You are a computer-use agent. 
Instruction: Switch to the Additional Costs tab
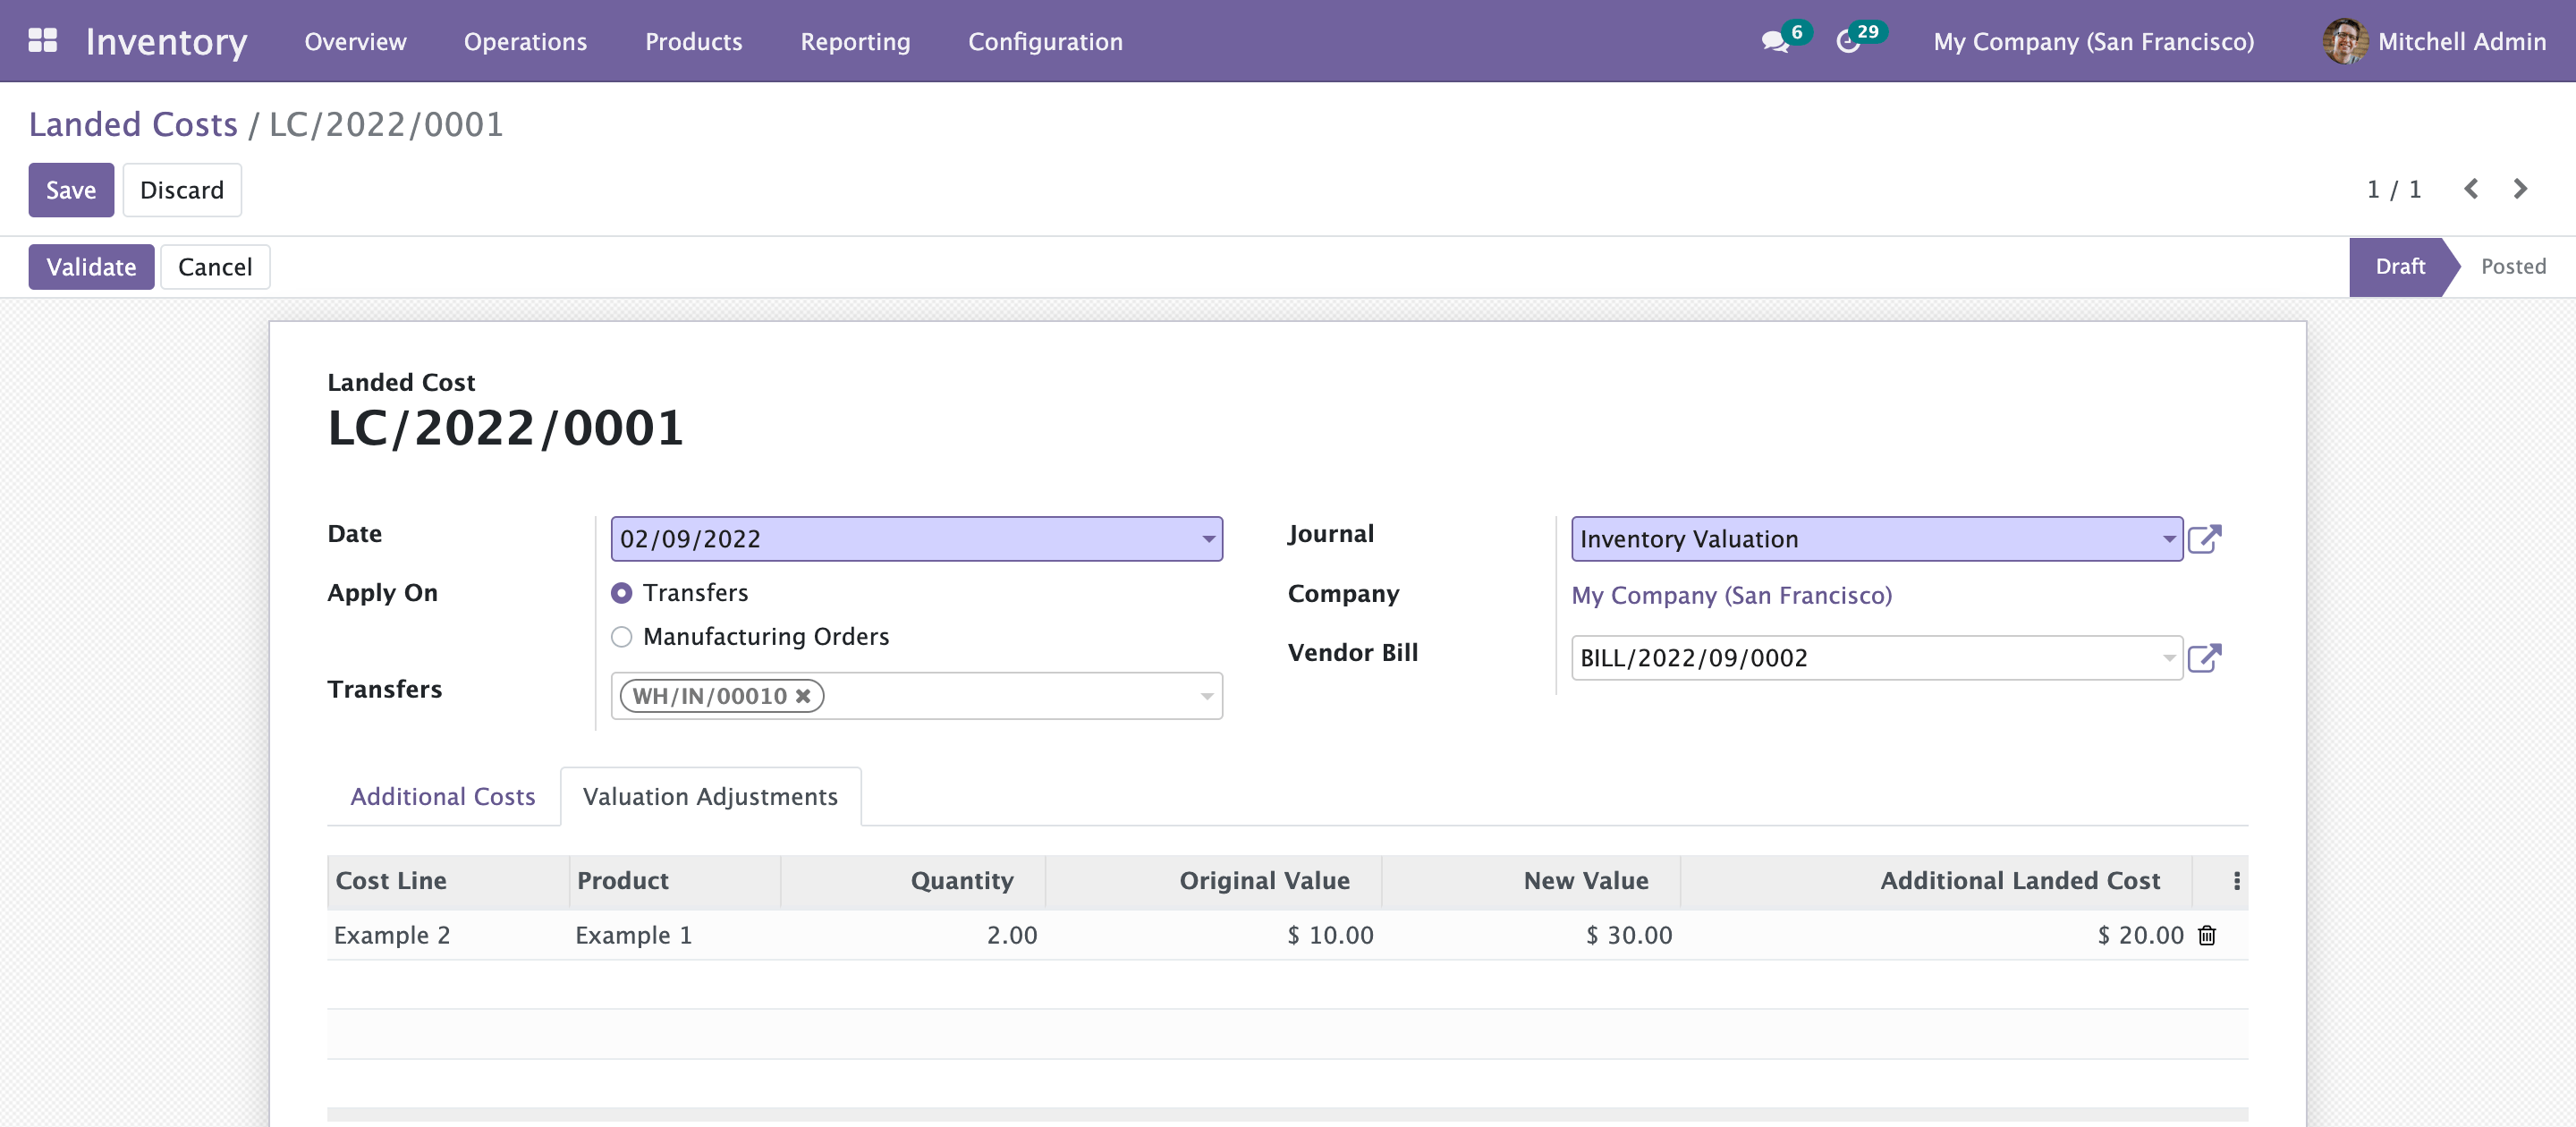click(x=442, y=797)
